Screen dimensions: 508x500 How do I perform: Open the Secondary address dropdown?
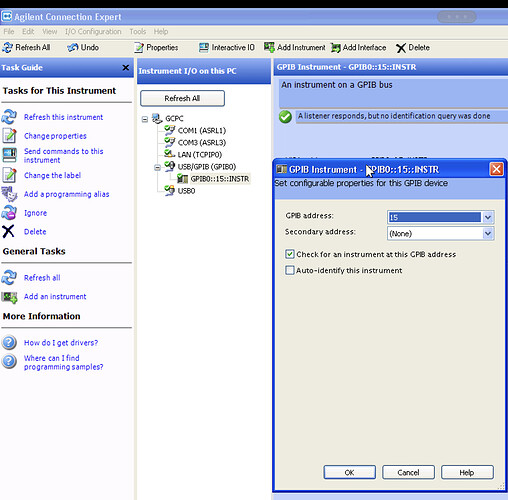[x=488, y=233]
